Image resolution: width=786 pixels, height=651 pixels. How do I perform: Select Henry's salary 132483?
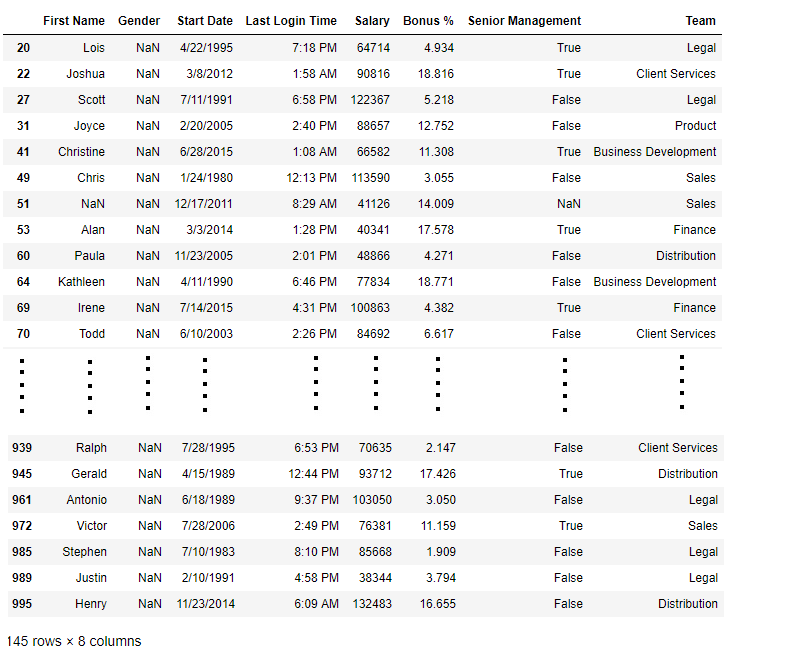pyautogui.click(x=372, y=604)
